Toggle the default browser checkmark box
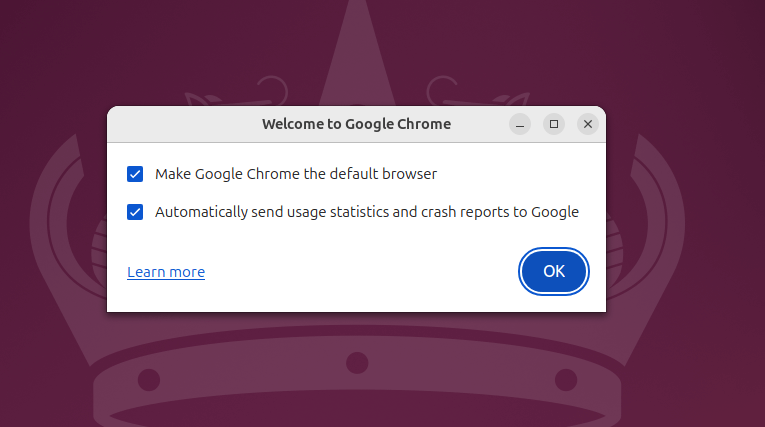765x427 pixels. tap(135, 174)
